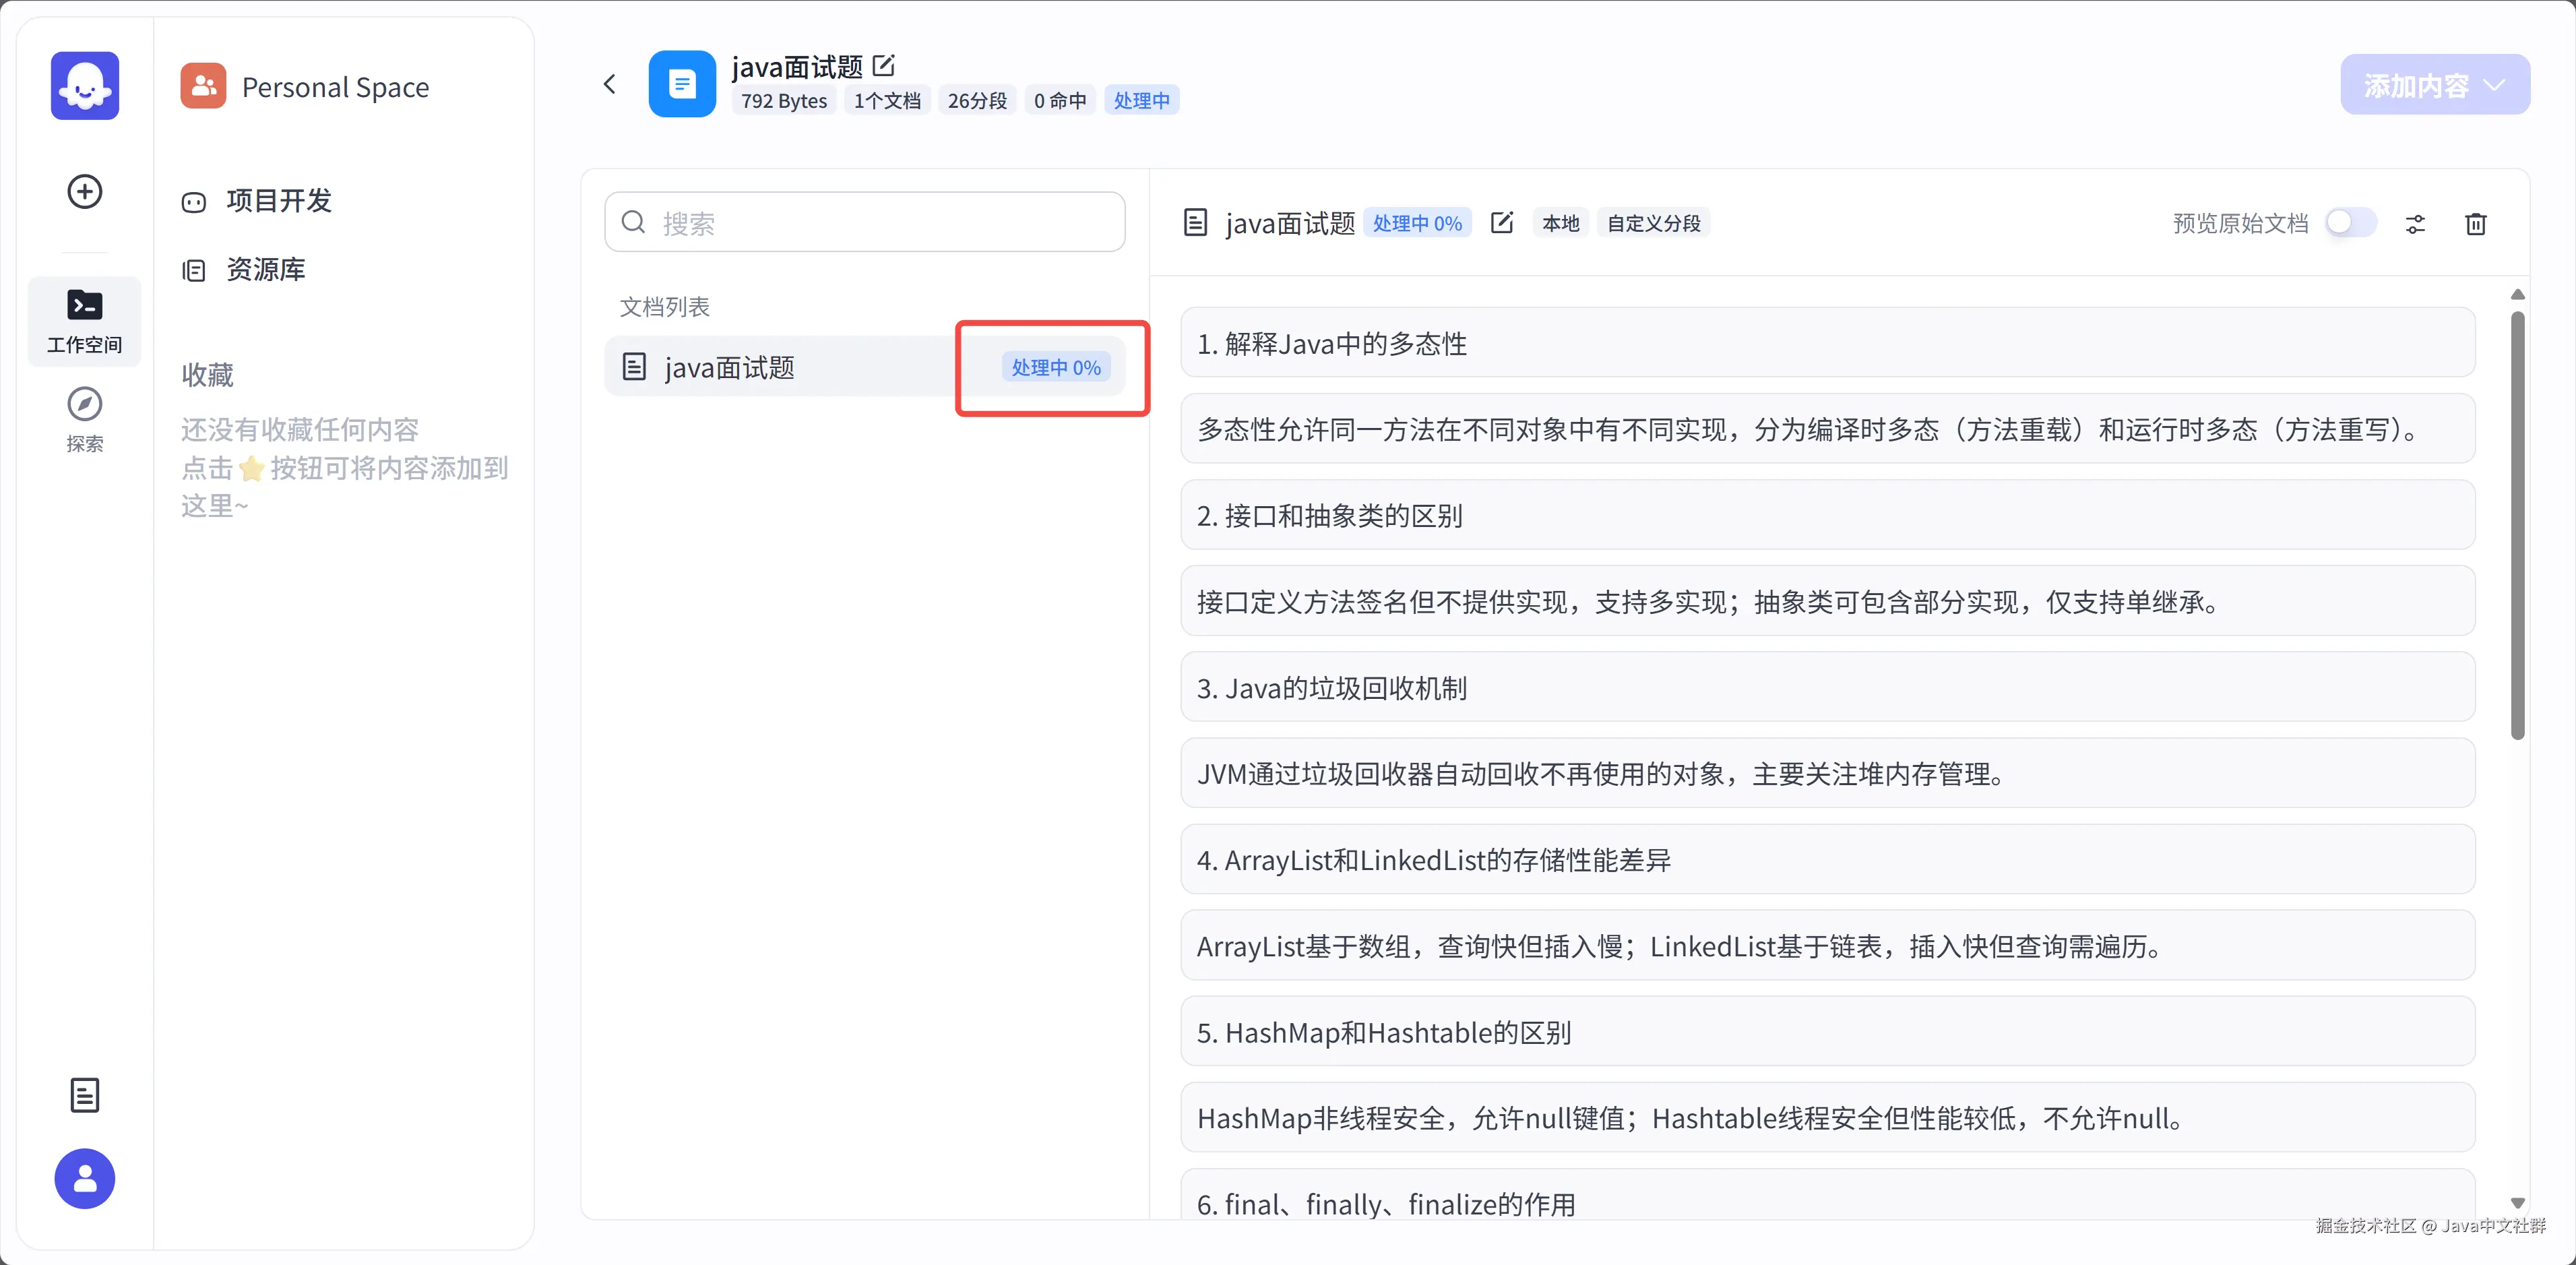Click the 搜索 input field

pos(865,222)
